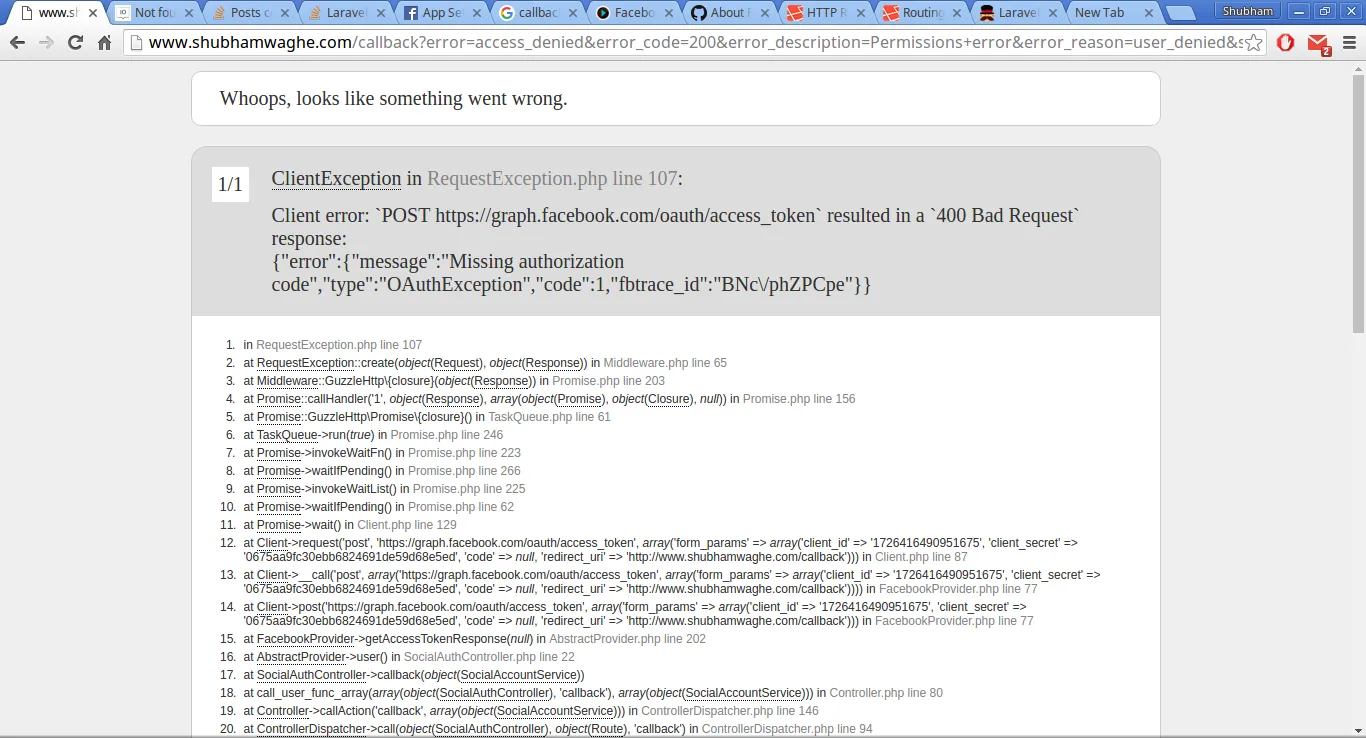Click the FacebookProvider class name in row 15

pos(306,639)
